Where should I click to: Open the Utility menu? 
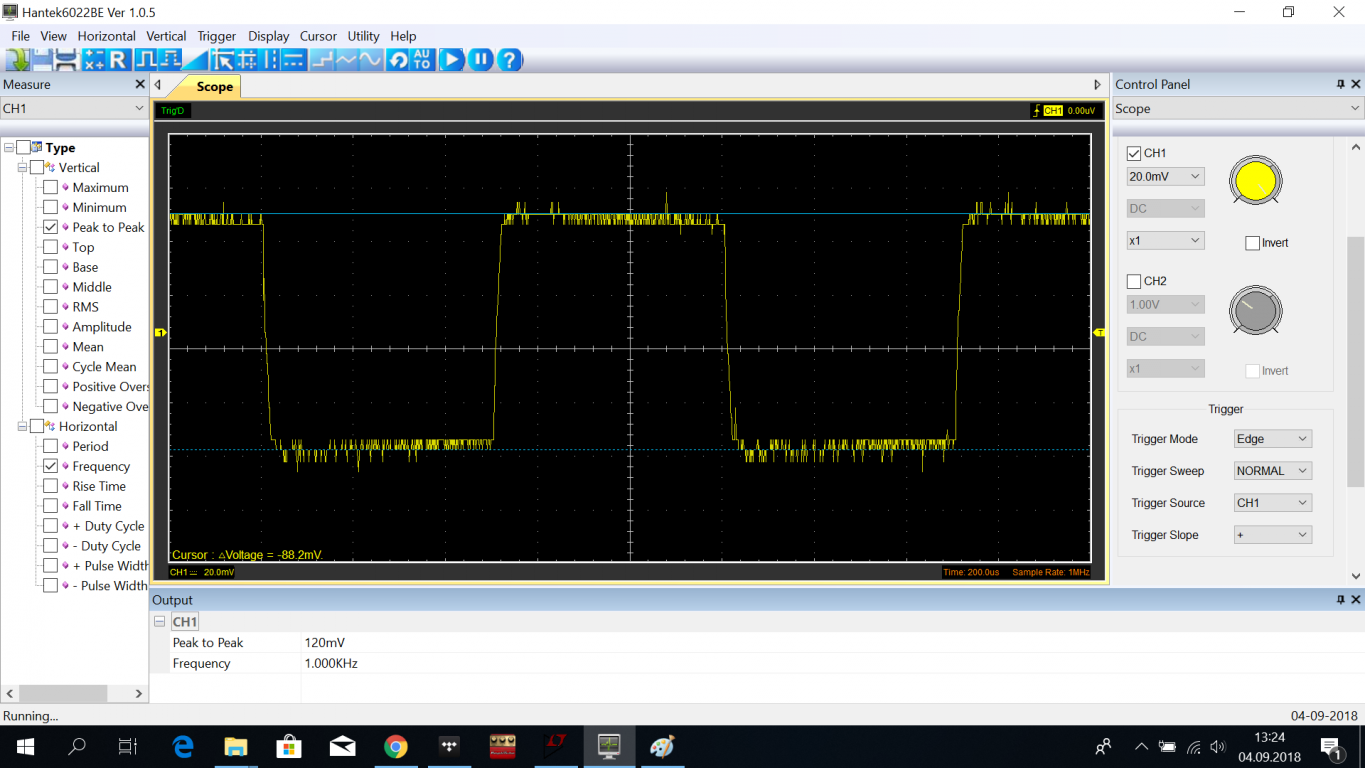tap(364, 36)
